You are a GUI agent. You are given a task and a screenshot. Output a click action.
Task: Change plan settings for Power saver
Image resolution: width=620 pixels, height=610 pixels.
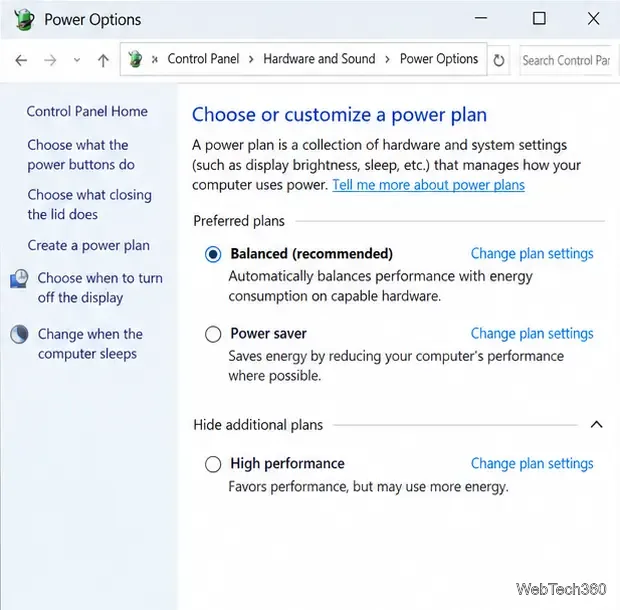[x=532, y=334]
